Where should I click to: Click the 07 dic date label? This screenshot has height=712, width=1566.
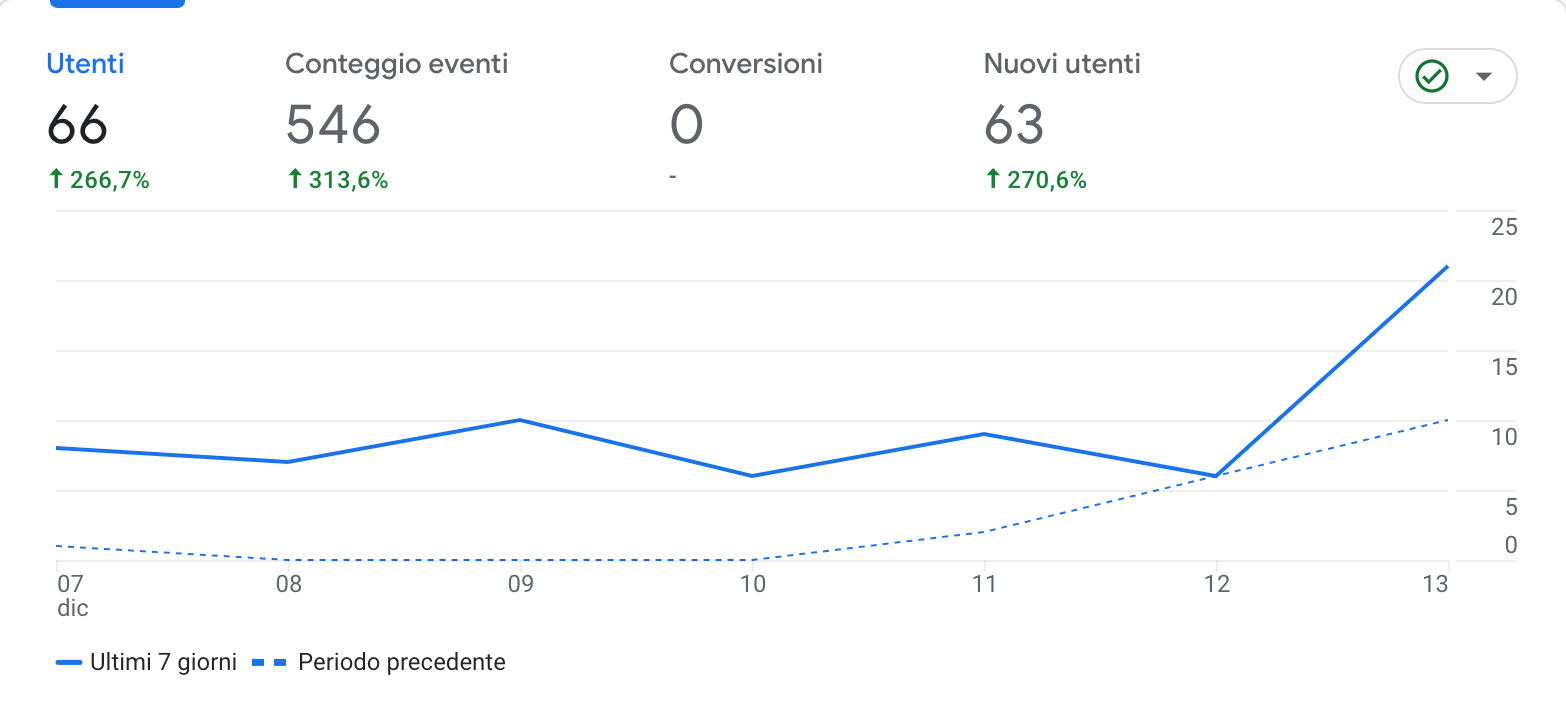71,595
